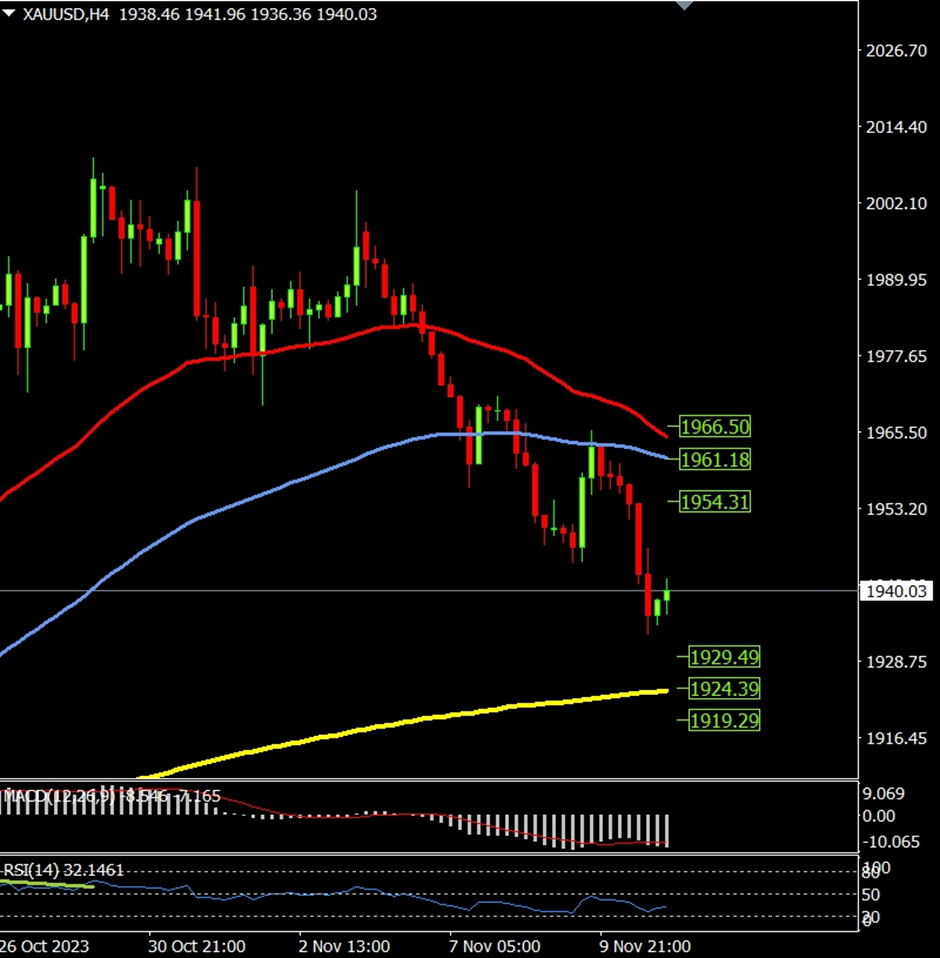
Task: Select the yellow moving average line
Action: click(400, 722)
